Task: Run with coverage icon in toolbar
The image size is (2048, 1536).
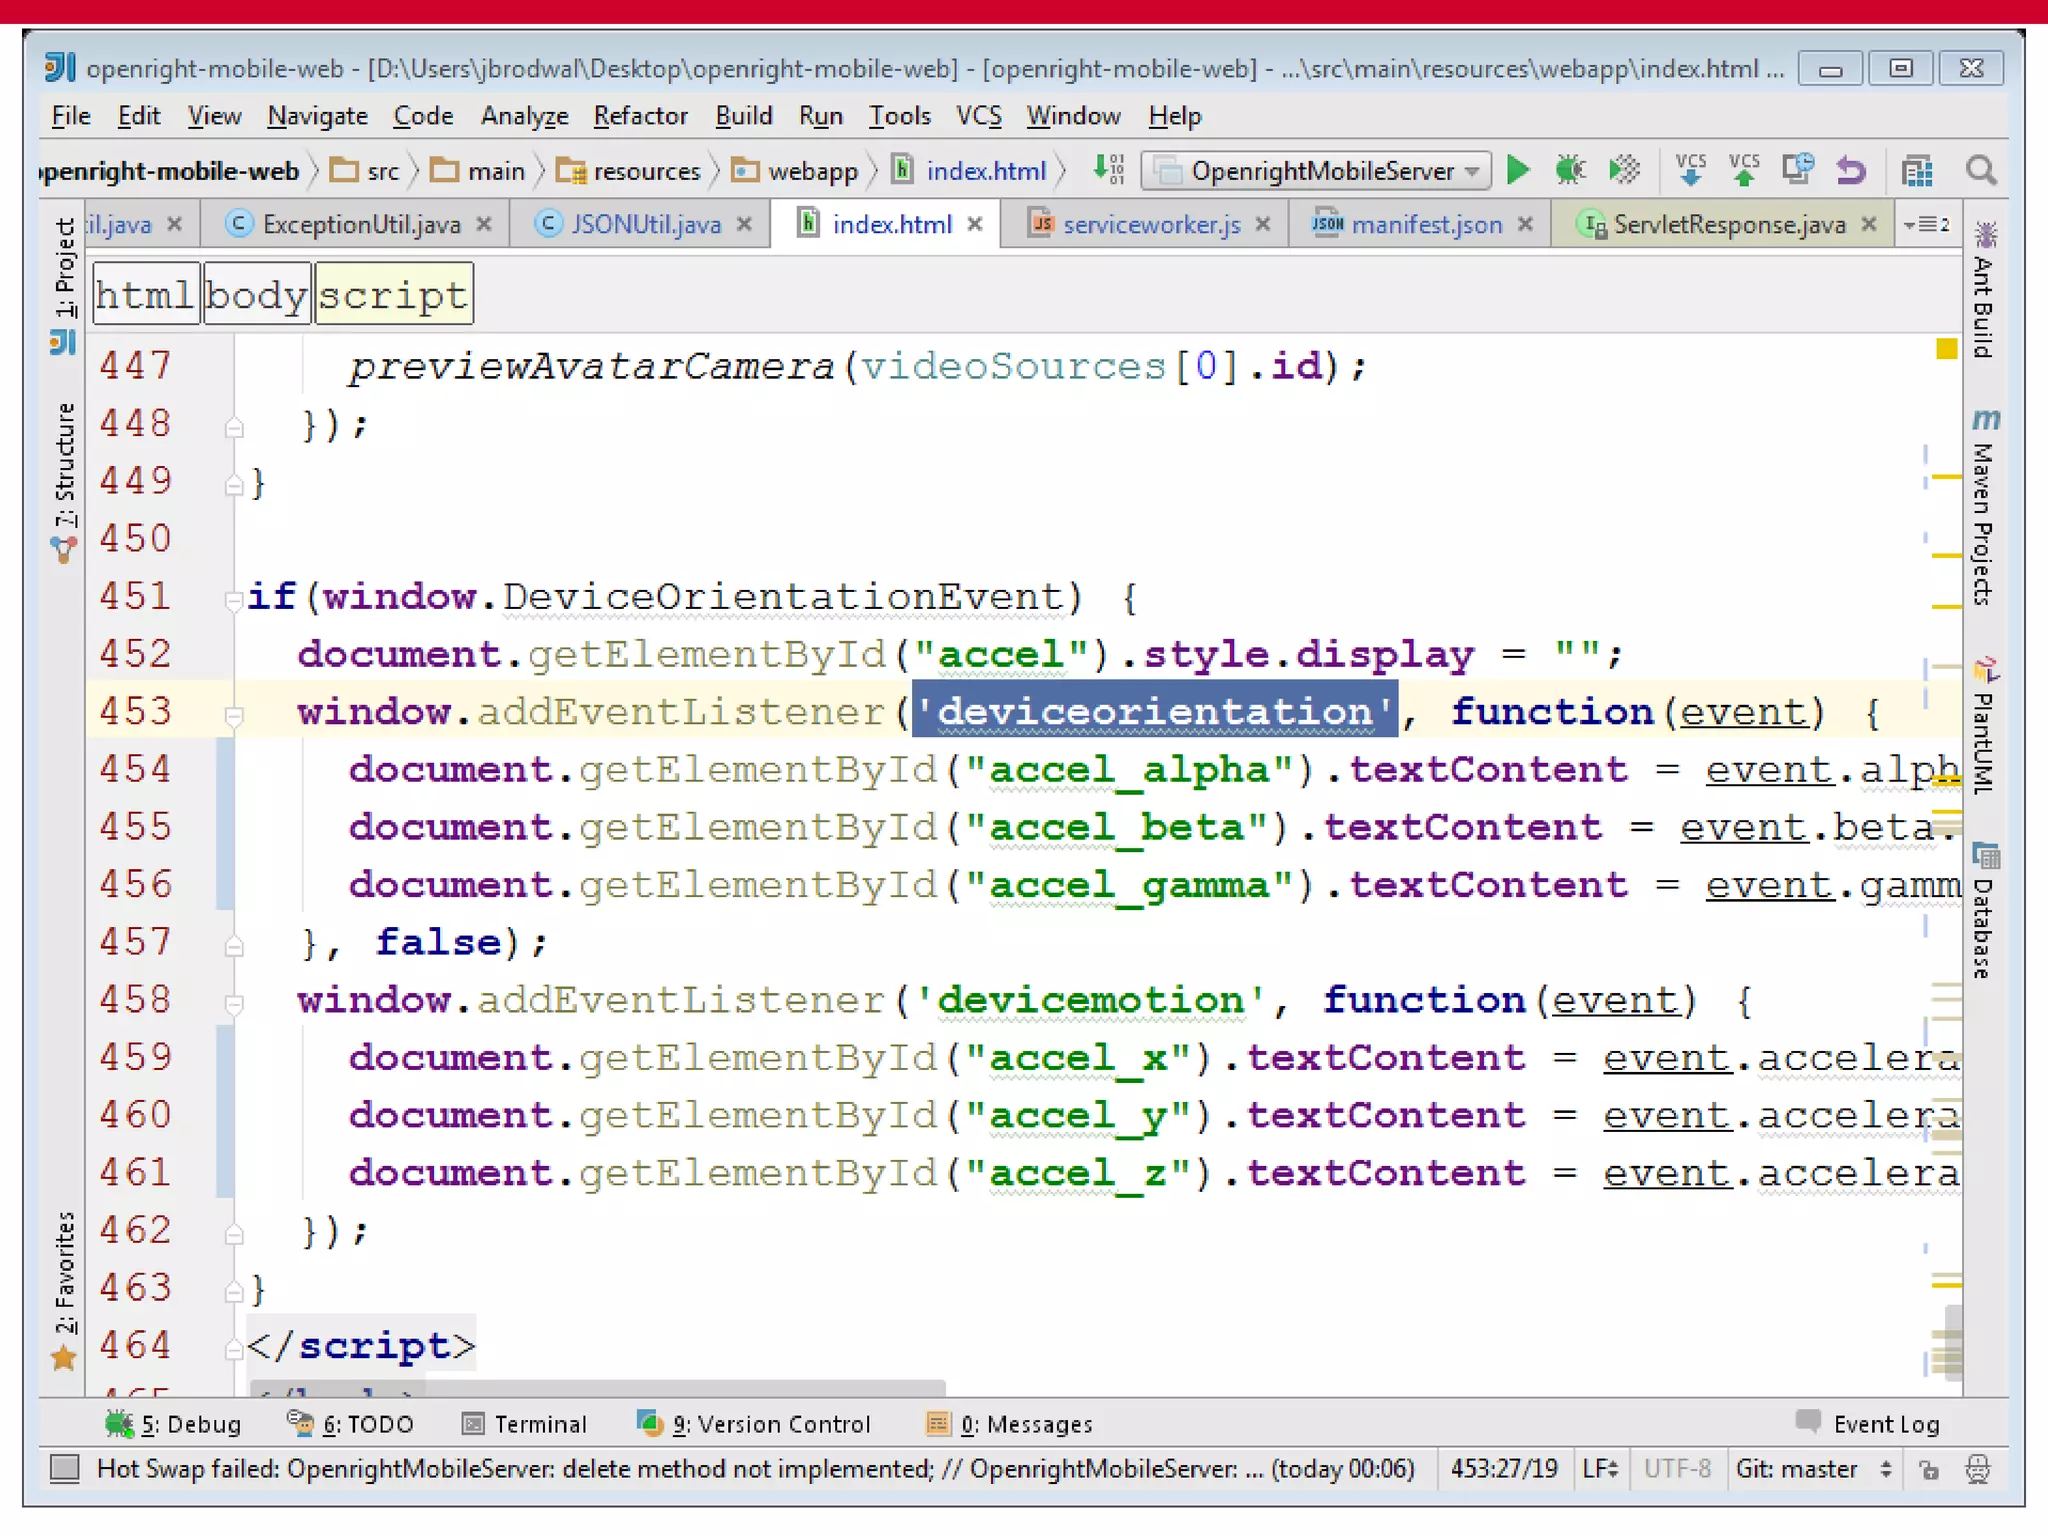Action: (1624, 171)
